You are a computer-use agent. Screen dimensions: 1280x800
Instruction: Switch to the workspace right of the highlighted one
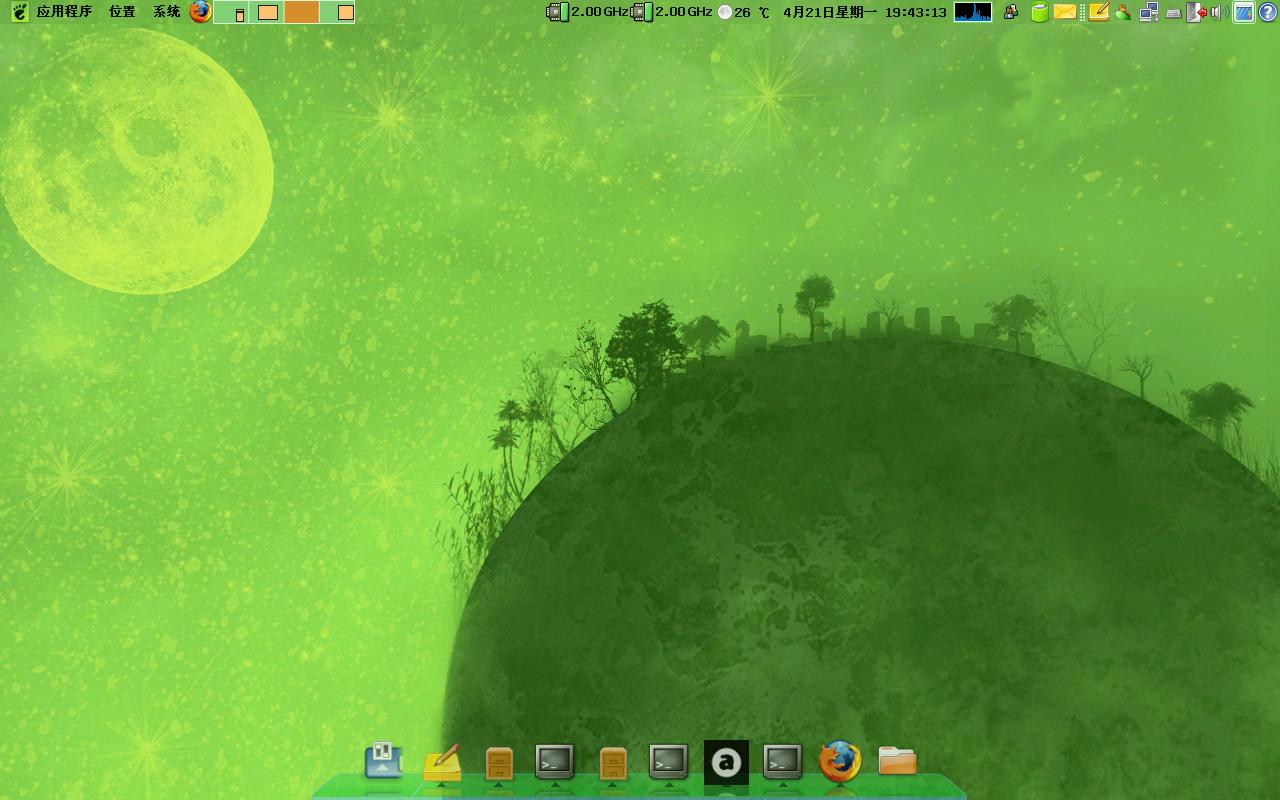337,12
